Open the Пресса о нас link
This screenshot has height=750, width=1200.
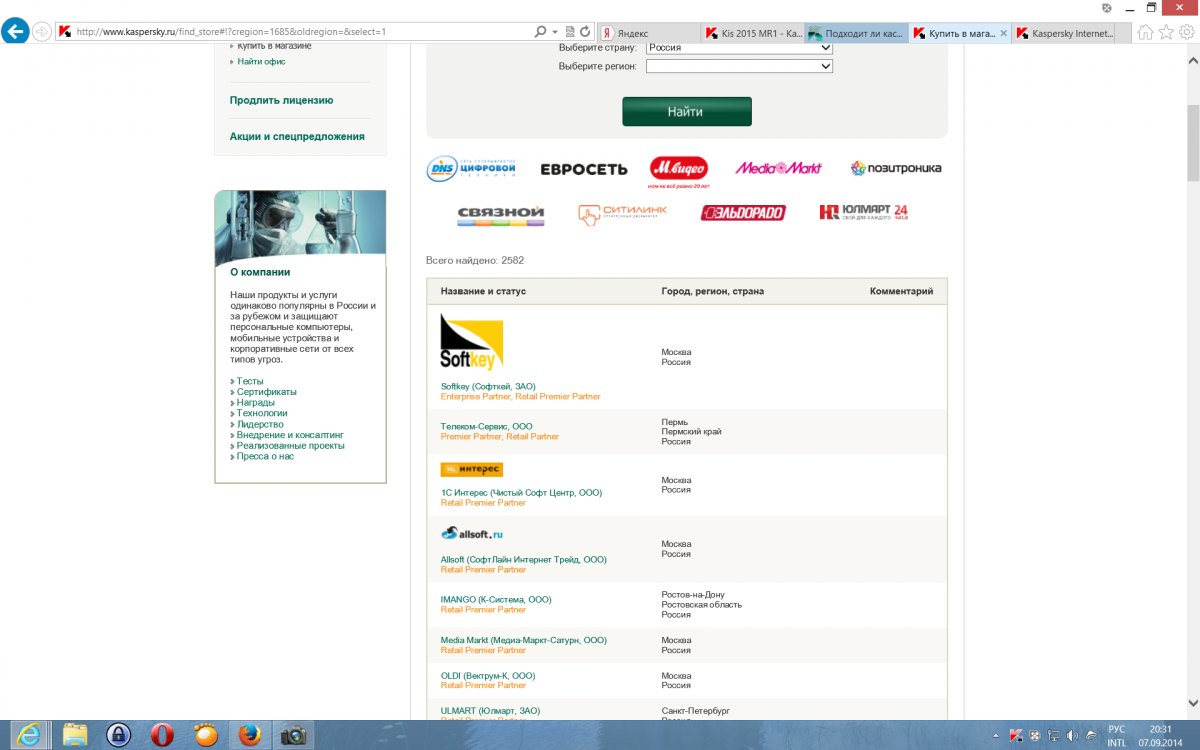pyautogui.click(x=265, y=456)
